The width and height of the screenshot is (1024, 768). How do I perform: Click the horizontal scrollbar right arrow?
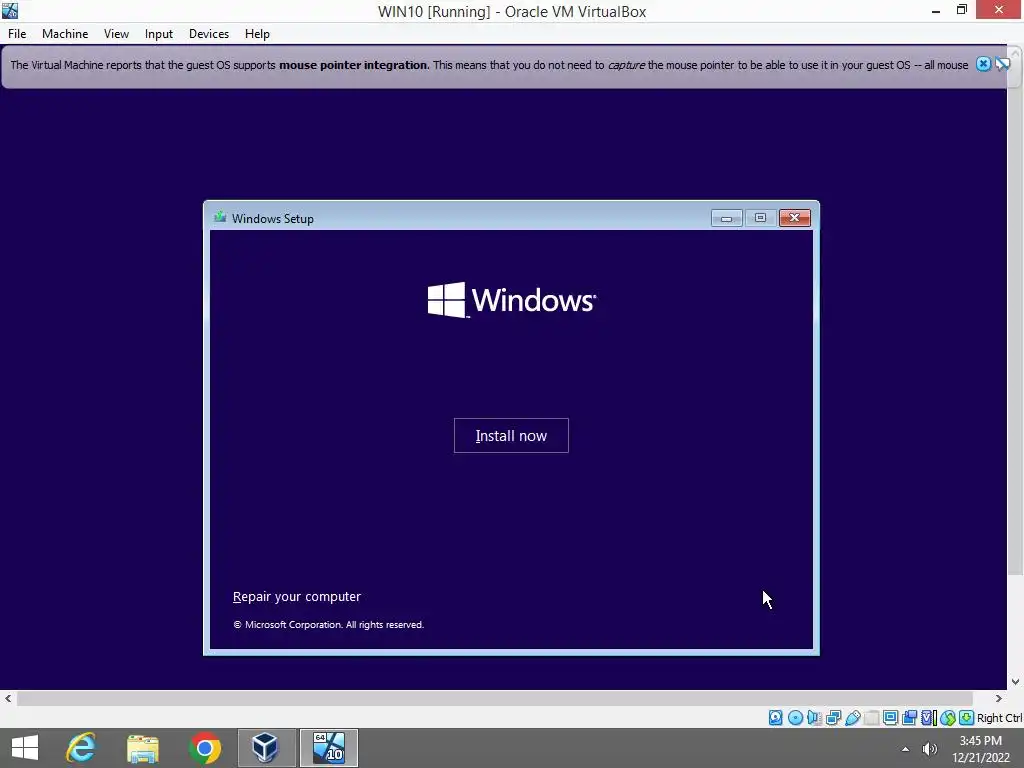point(999,699)
